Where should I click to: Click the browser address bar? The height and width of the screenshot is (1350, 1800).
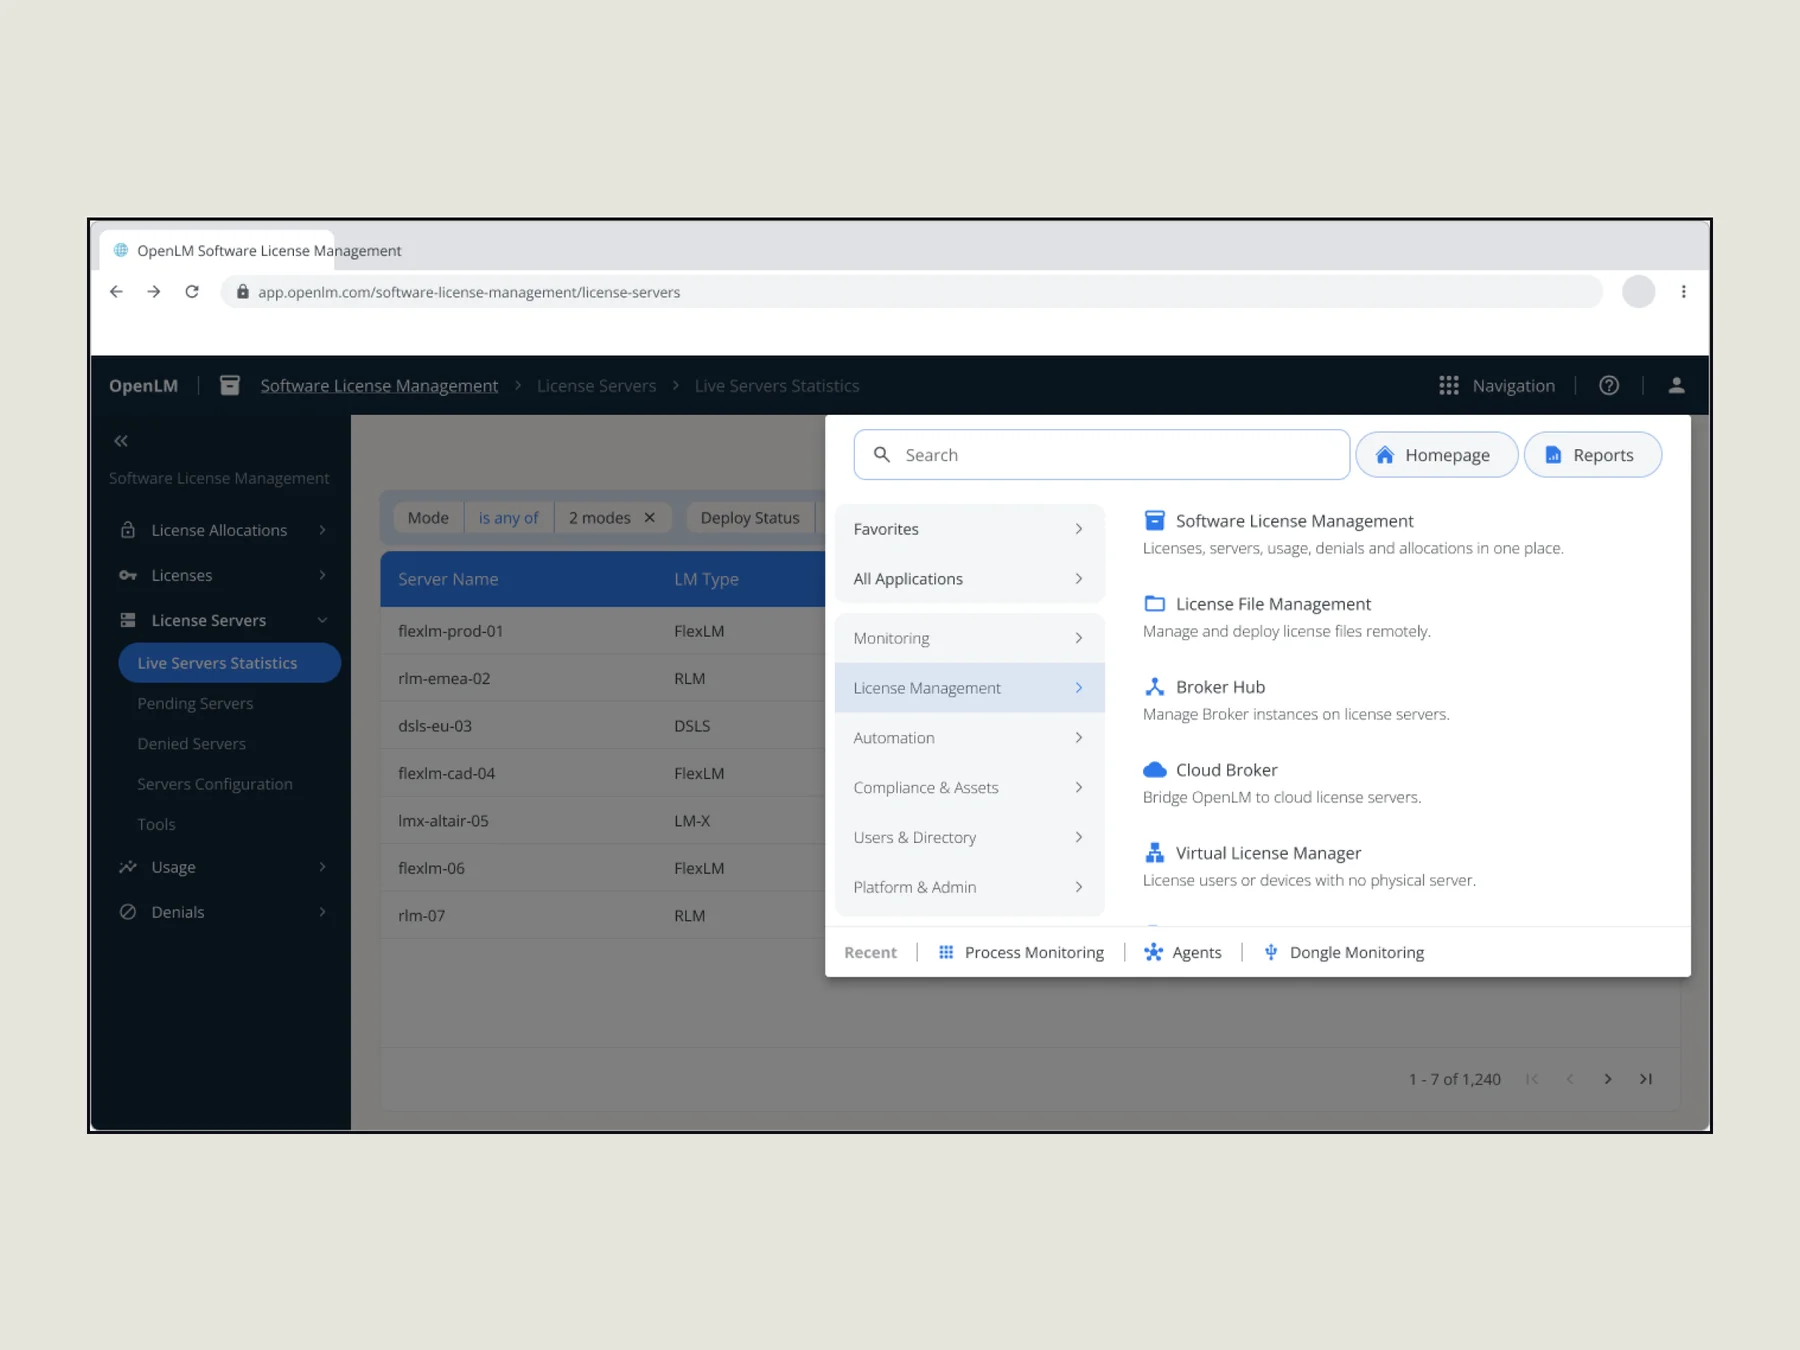pos(911,292)
